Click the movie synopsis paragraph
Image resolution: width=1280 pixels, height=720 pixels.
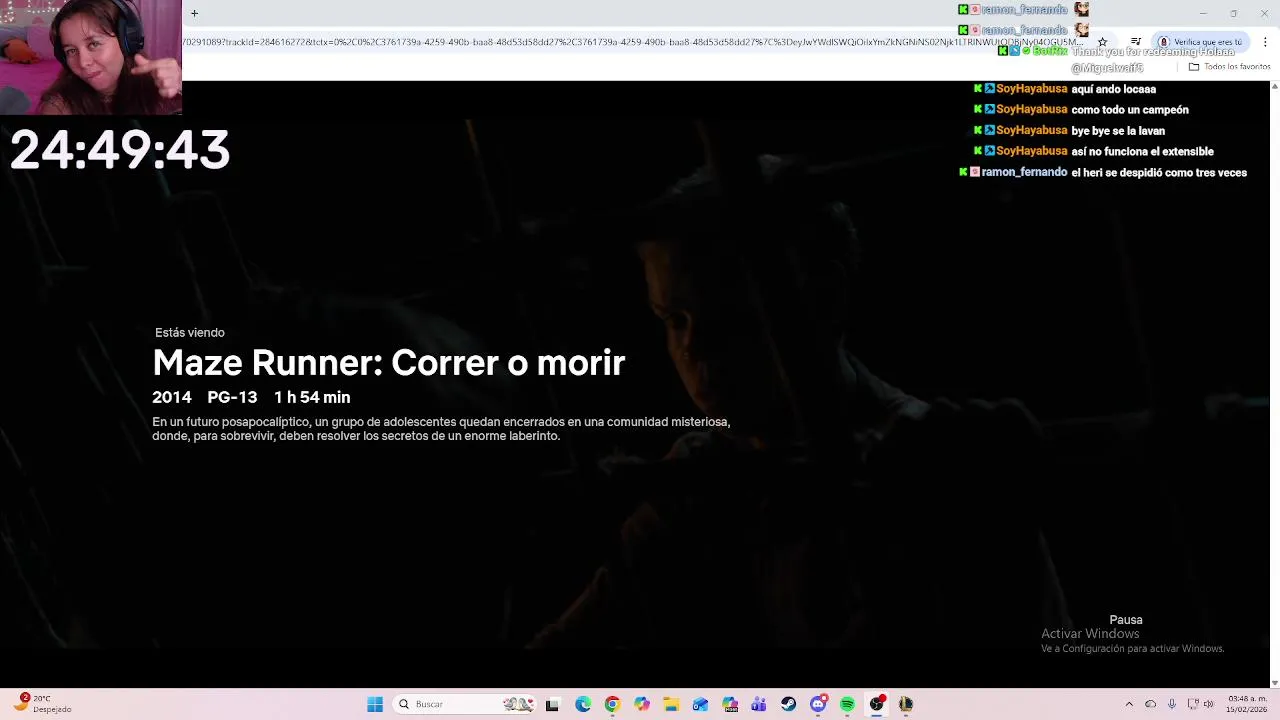[x=441, y=429]
